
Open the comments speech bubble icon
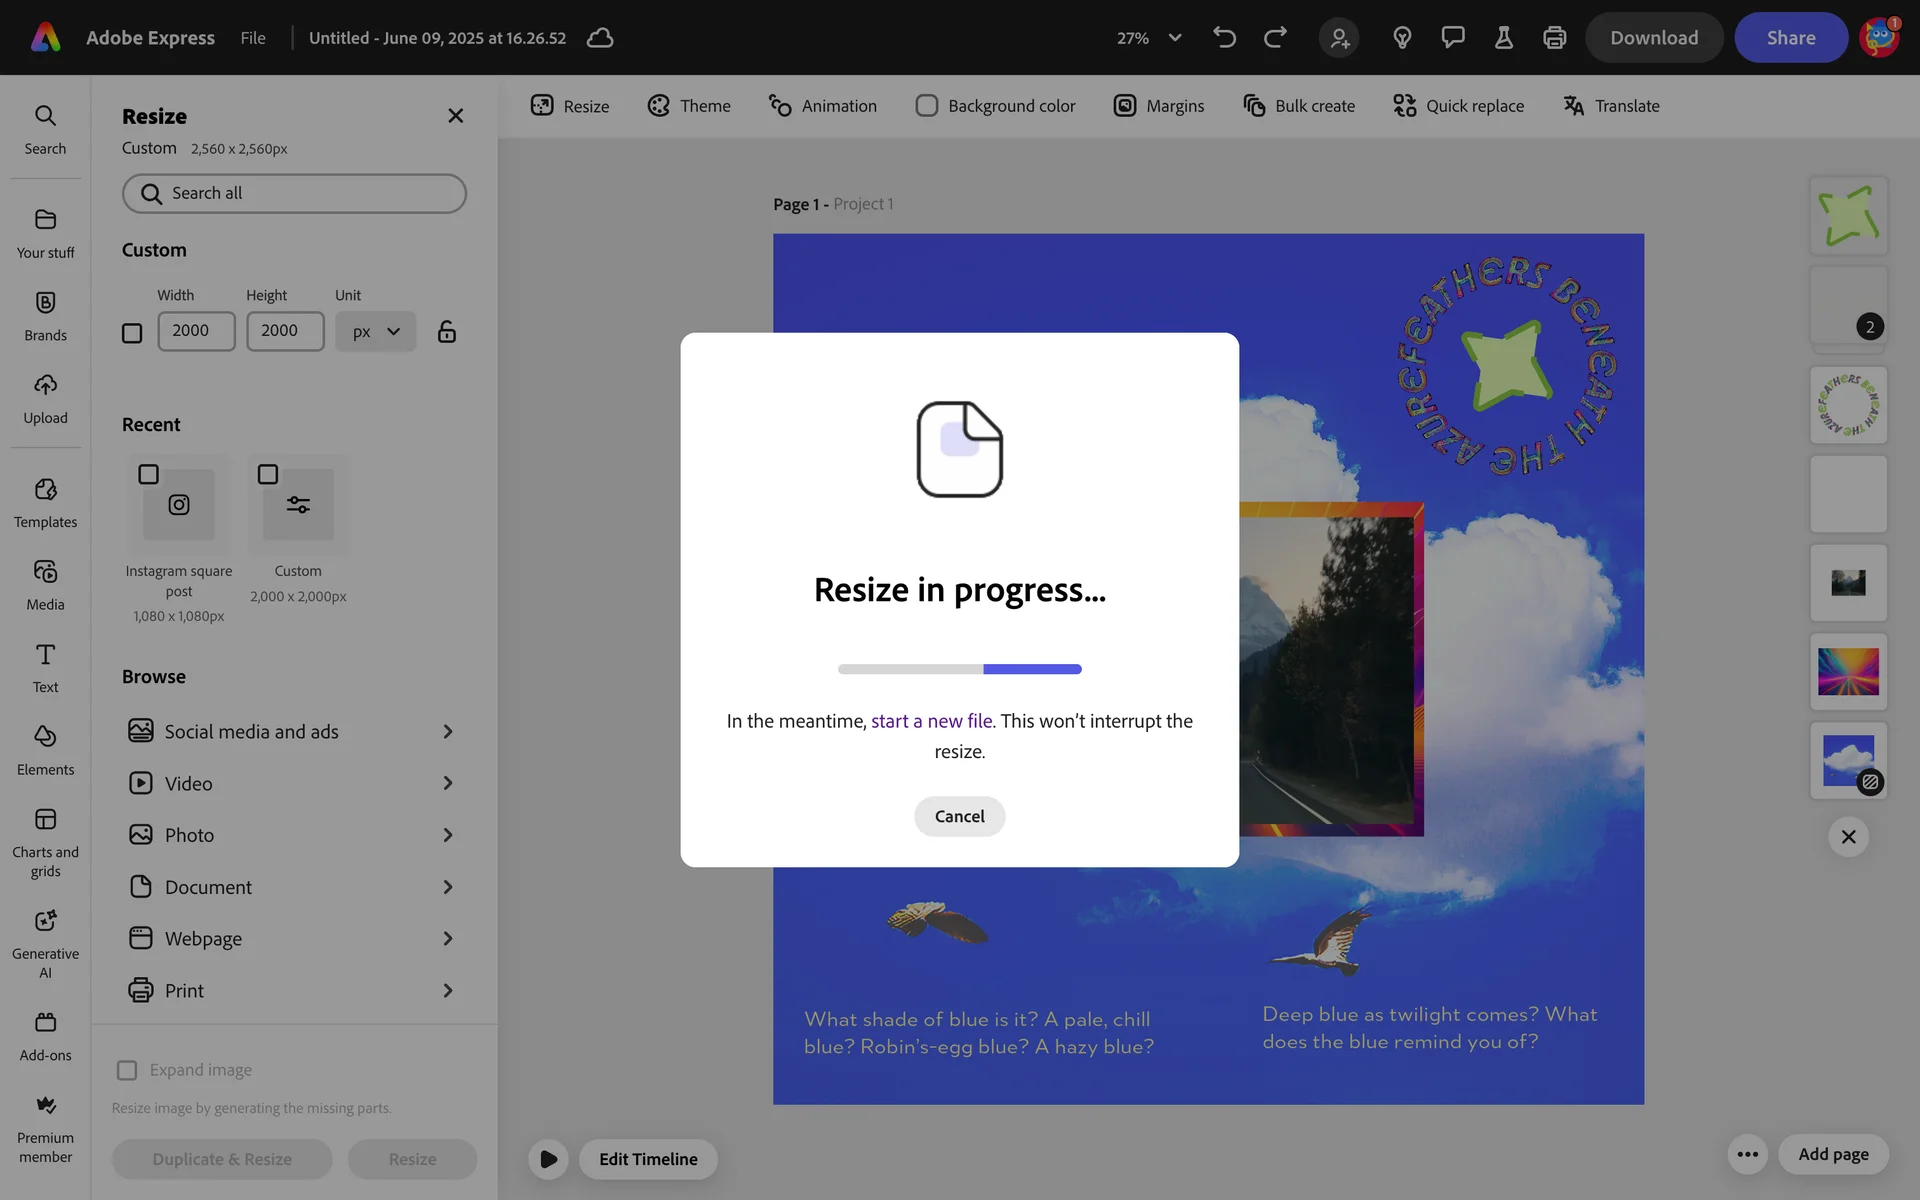[1452, 38]
